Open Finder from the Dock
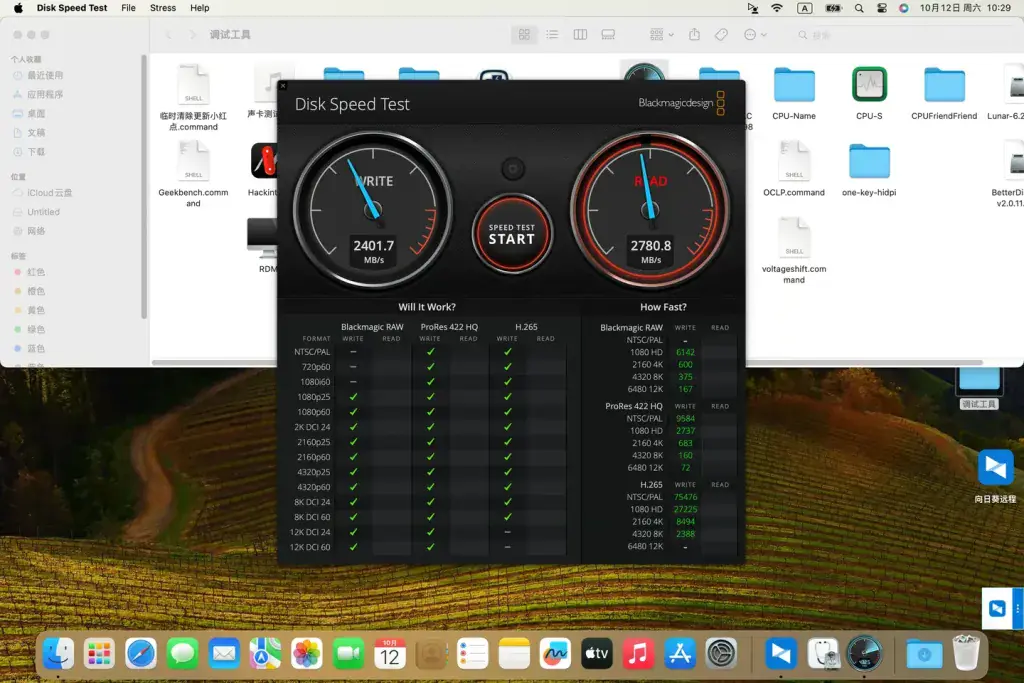Screen dimensions: 1024x683 pos(58,654)
